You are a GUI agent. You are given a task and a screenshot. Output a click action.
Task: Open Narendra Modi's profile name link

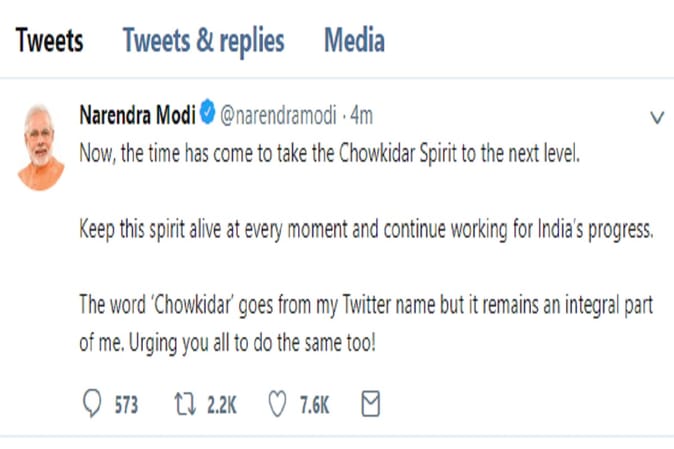pos(137,116)
